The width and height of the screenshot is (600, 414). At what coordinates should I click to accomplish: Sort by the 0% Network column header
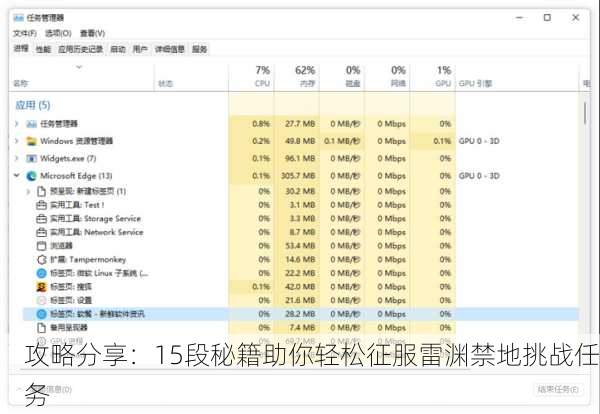pos(387,77)
